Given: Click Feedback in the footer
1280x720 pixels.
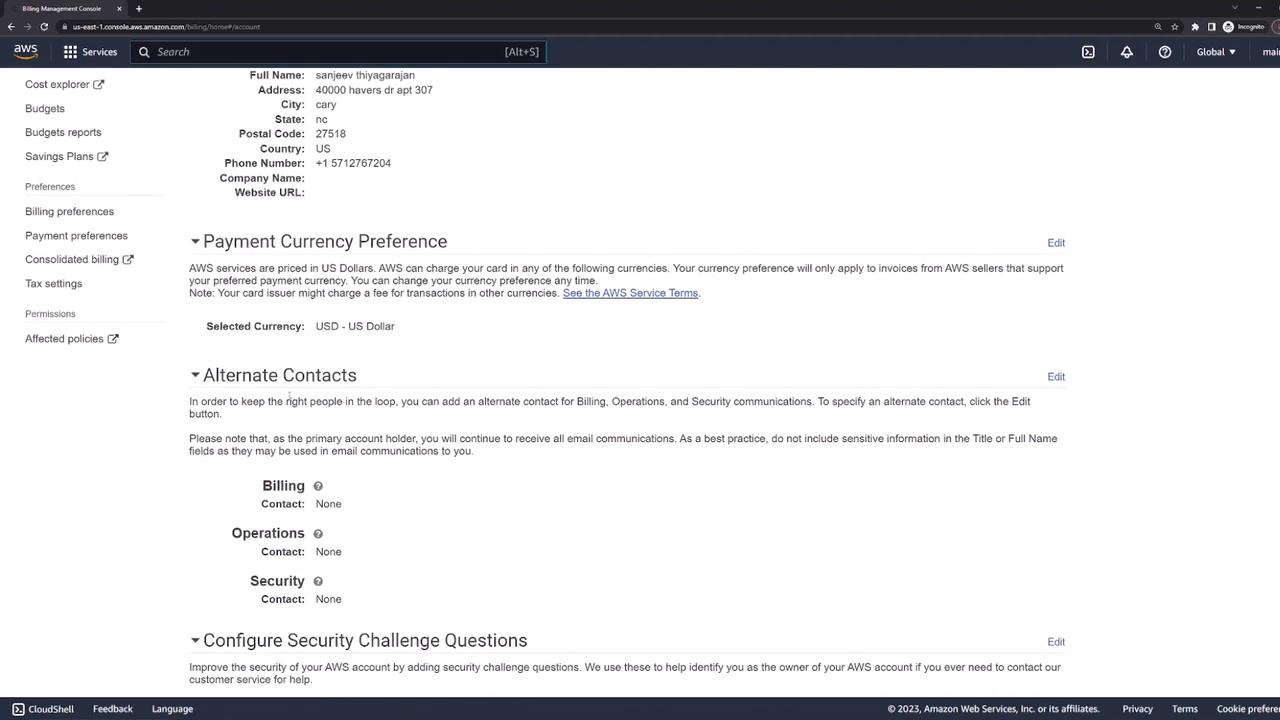Looking at the screenshot, I should 113,709.
